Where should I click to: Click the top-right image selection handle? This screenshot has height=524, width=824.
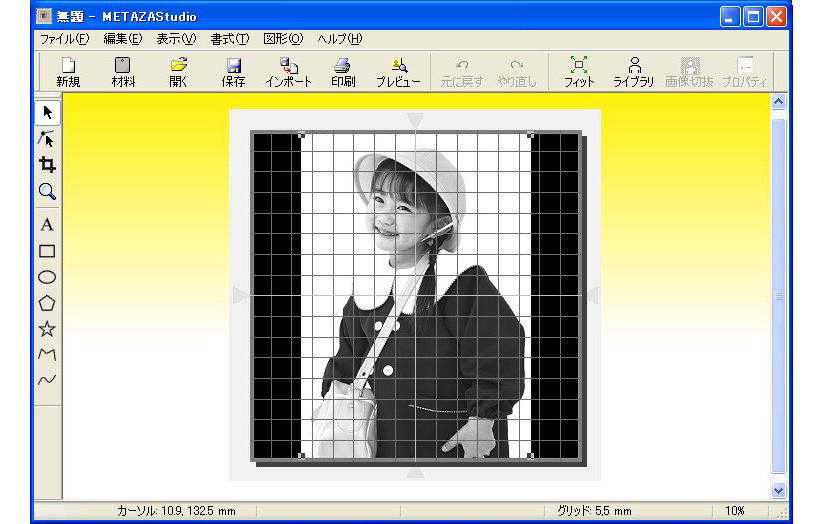[x=531, y=135]
